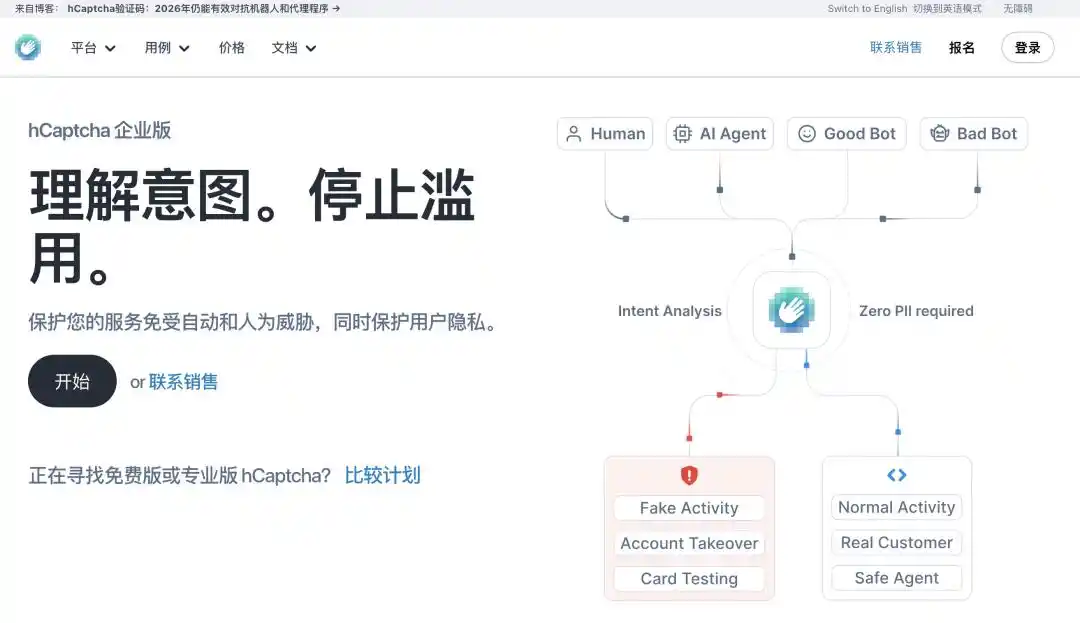The width and height of the screenshot is (1080, 623).
Task: Click the Safe Agent label
Action: (896, 578)
